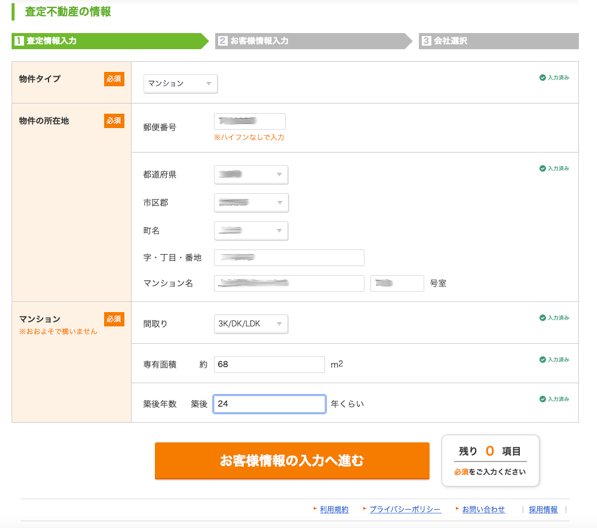This screenshot has width=597, height=528.
Task: Open the プライバシーポリシー link
Action: [x=405, y=509]
